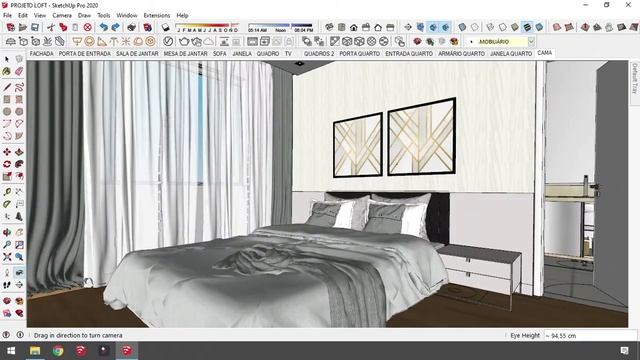
Task: Switch to FACHADA scene tab
Action: pos(42,53)
